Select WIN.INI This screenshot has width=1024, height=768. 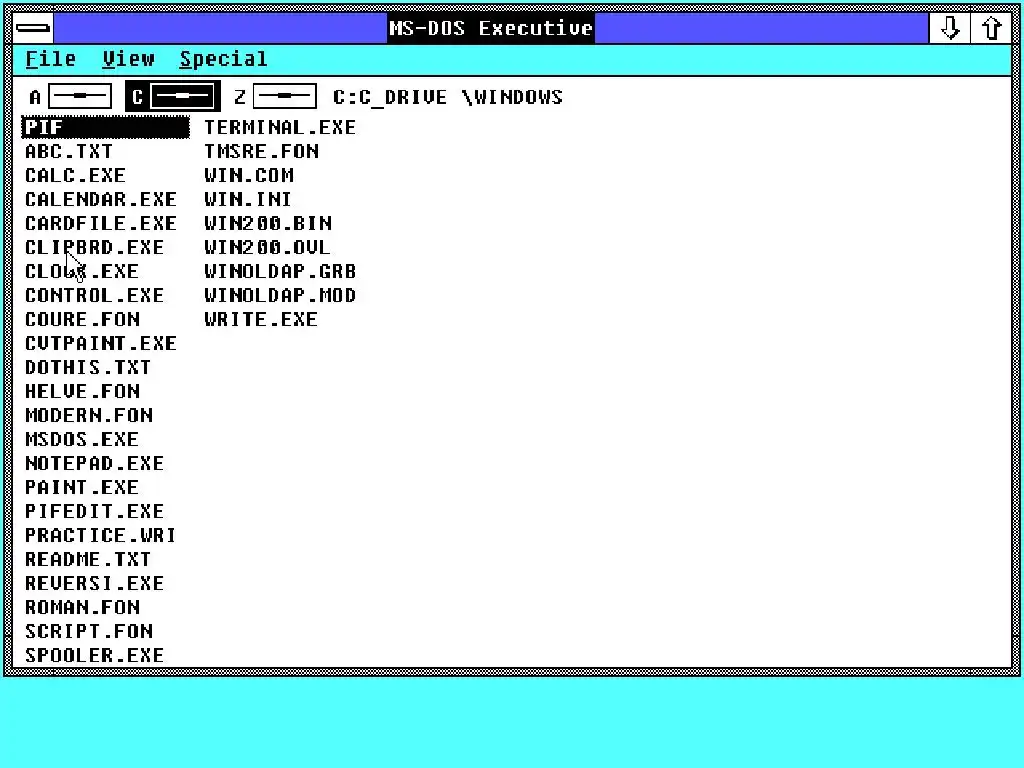tap(248, 199)
